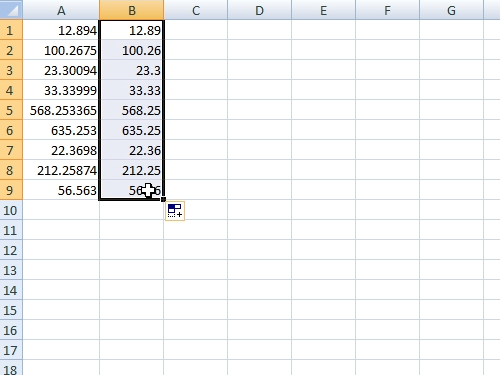Select row 17 header
Screen dimensions: 500x375
11,350
